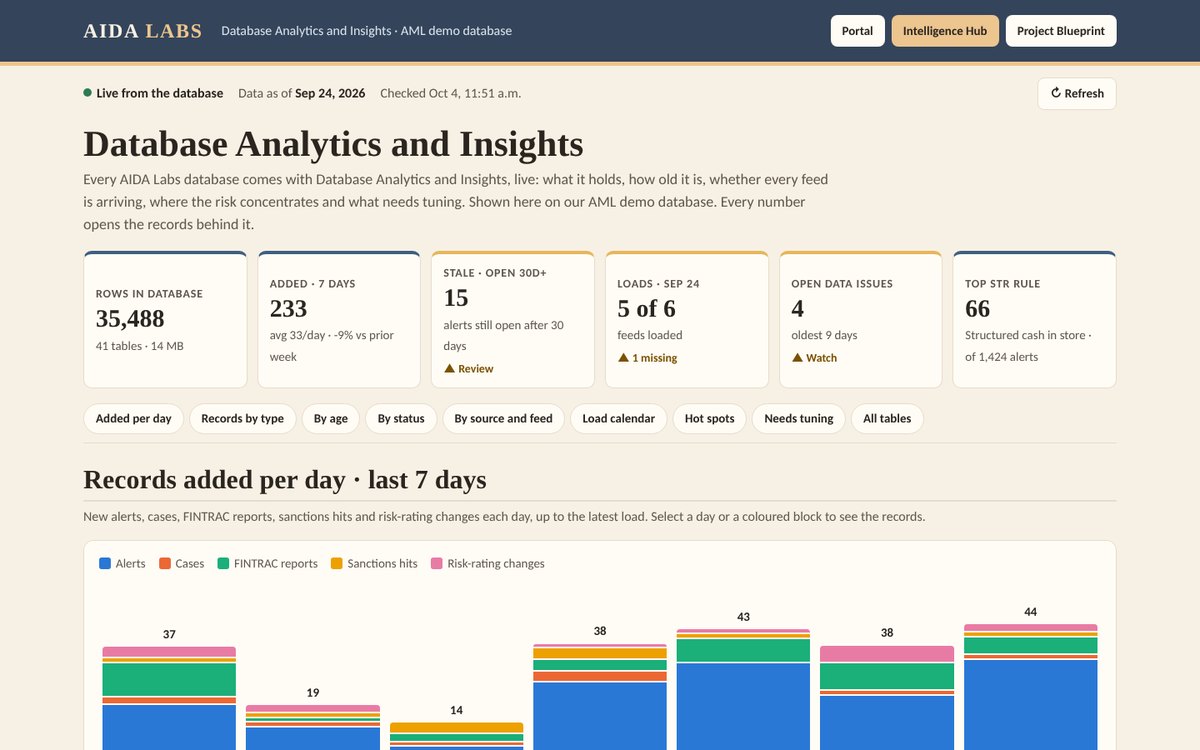Click the Watch warning label
The width and height of the screenshot is (1200, 750).
click(815, 358)
